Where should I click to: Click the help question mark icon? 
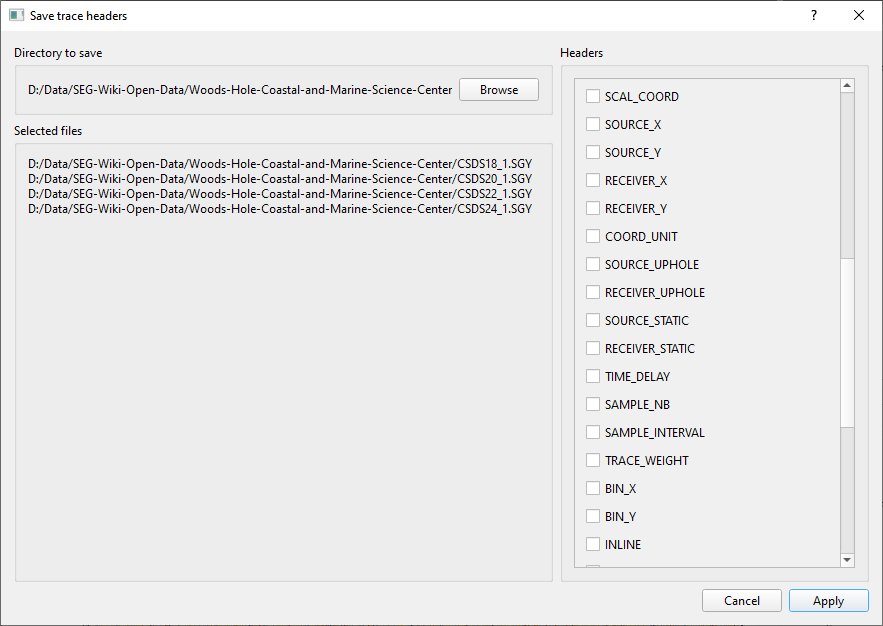813,16
